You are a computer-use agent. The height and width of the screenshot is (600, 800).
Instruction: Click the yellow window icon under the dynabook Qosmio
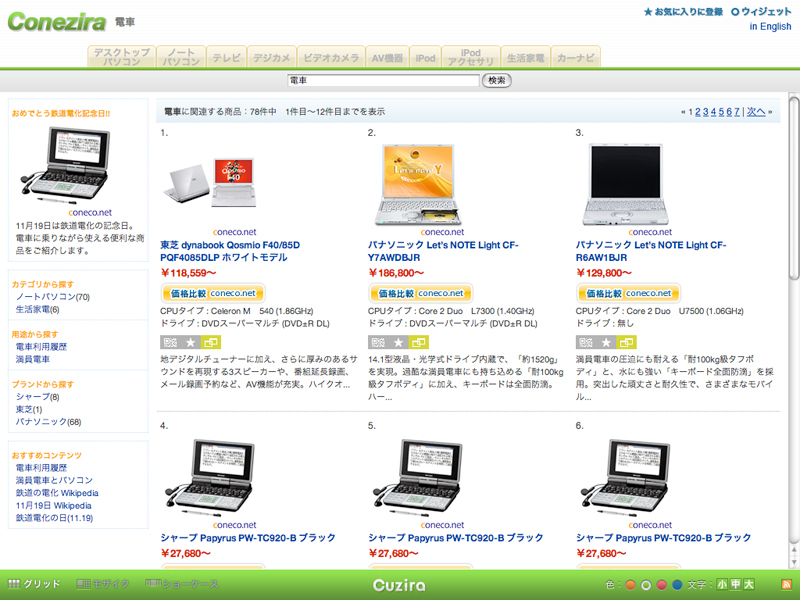point(211,342)
